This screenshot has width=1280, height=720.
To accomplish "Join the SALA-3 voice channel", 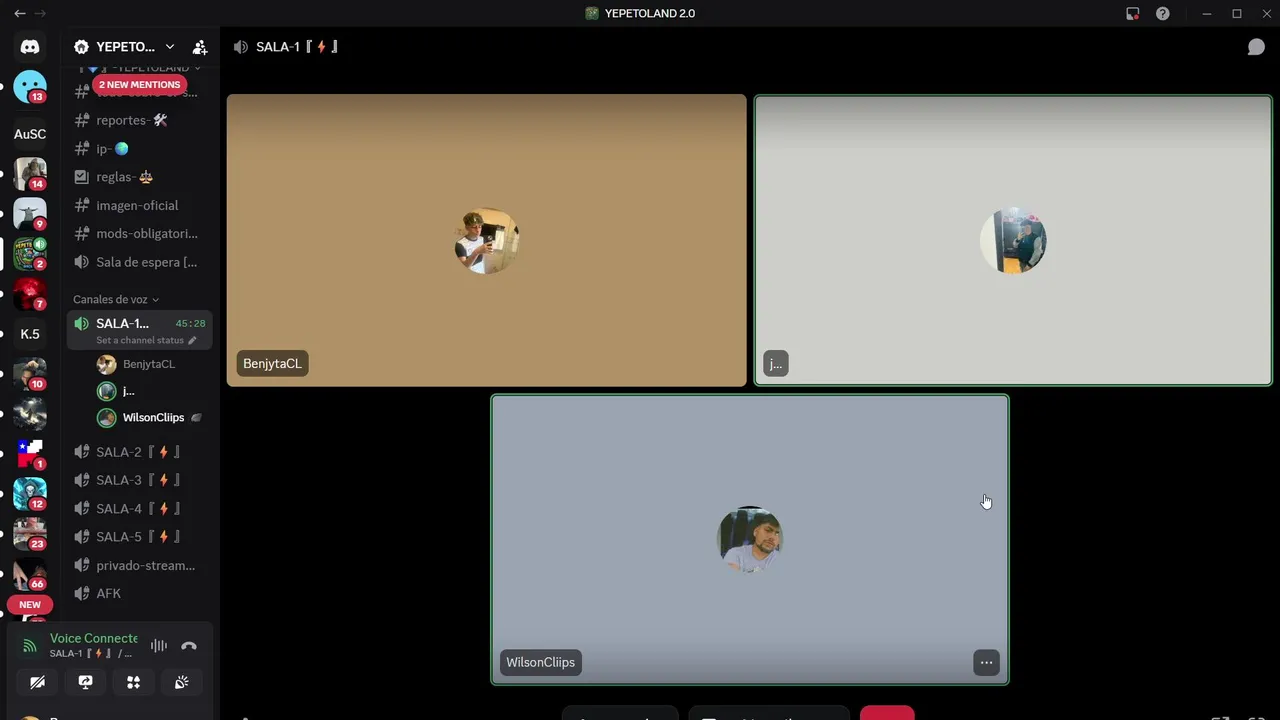I will (139, 480).
